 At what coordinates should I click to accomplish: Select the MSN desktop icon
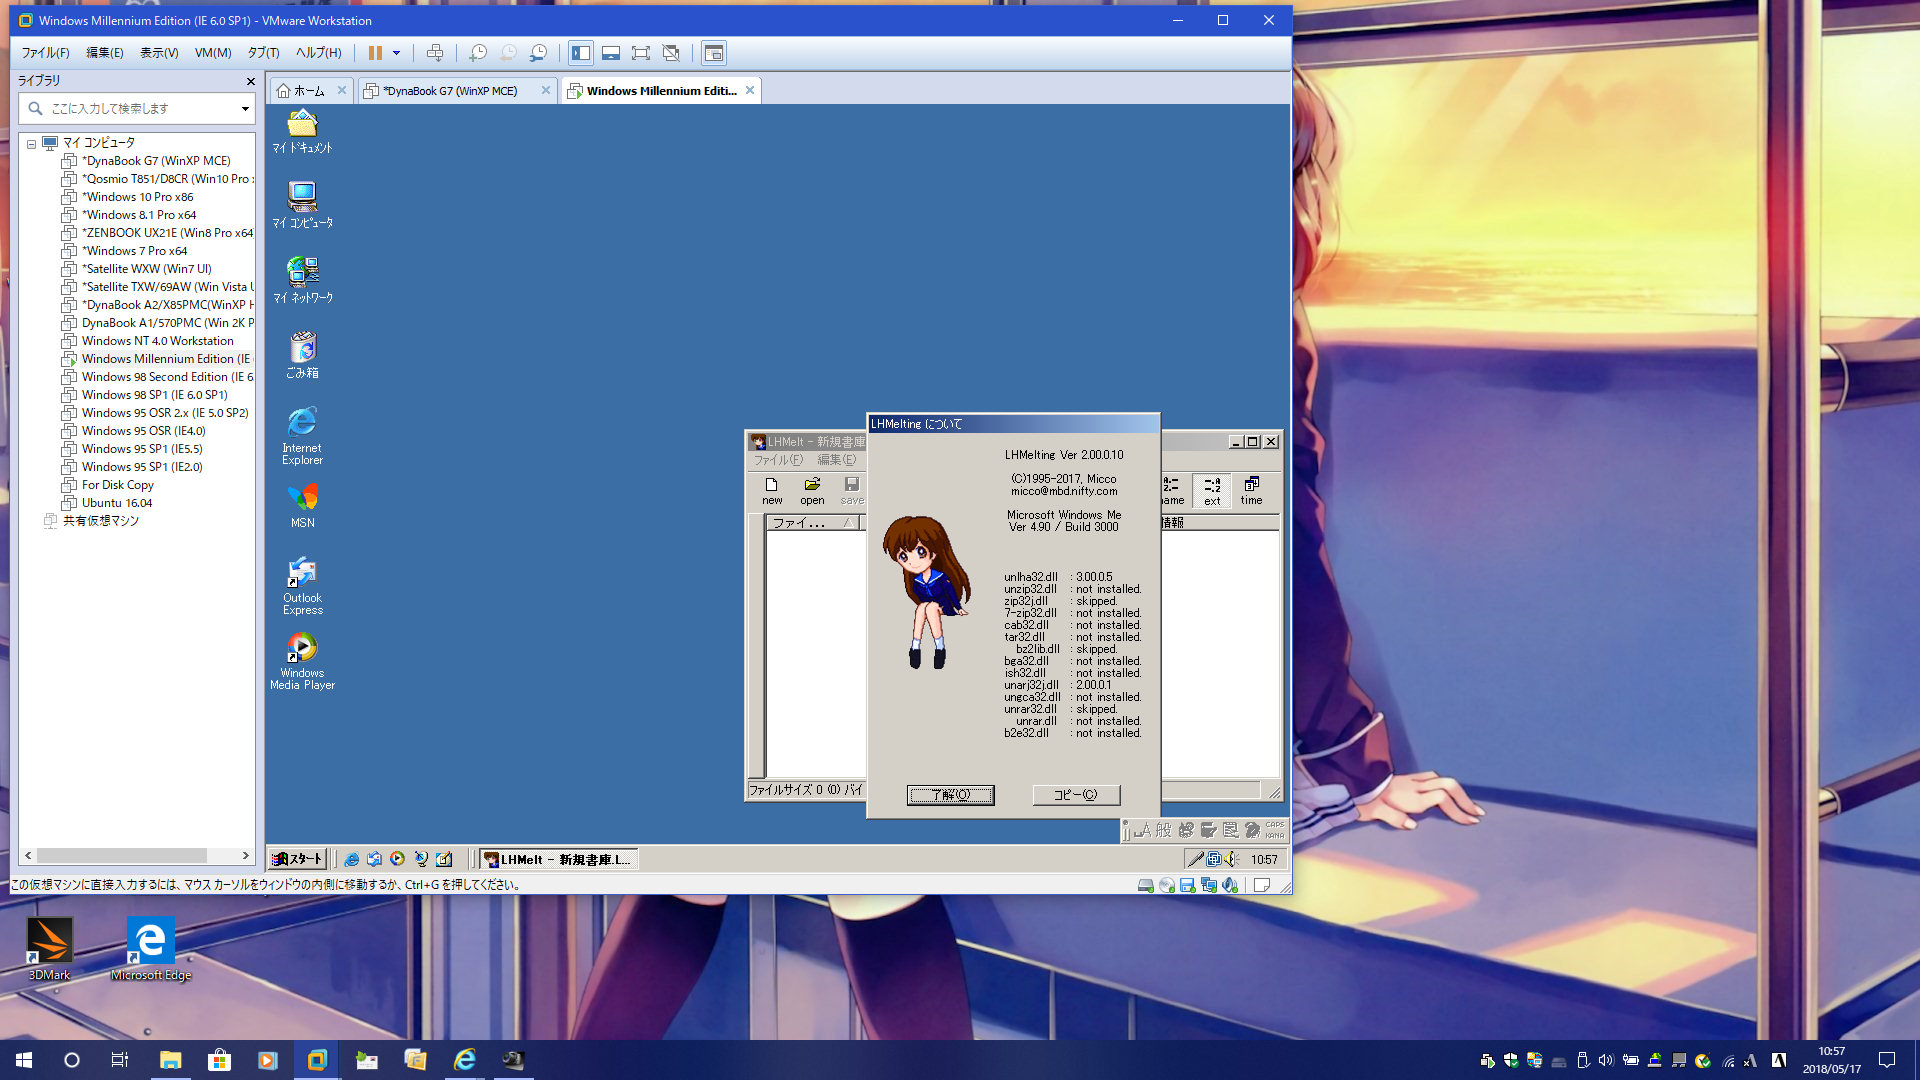[302, 506]
